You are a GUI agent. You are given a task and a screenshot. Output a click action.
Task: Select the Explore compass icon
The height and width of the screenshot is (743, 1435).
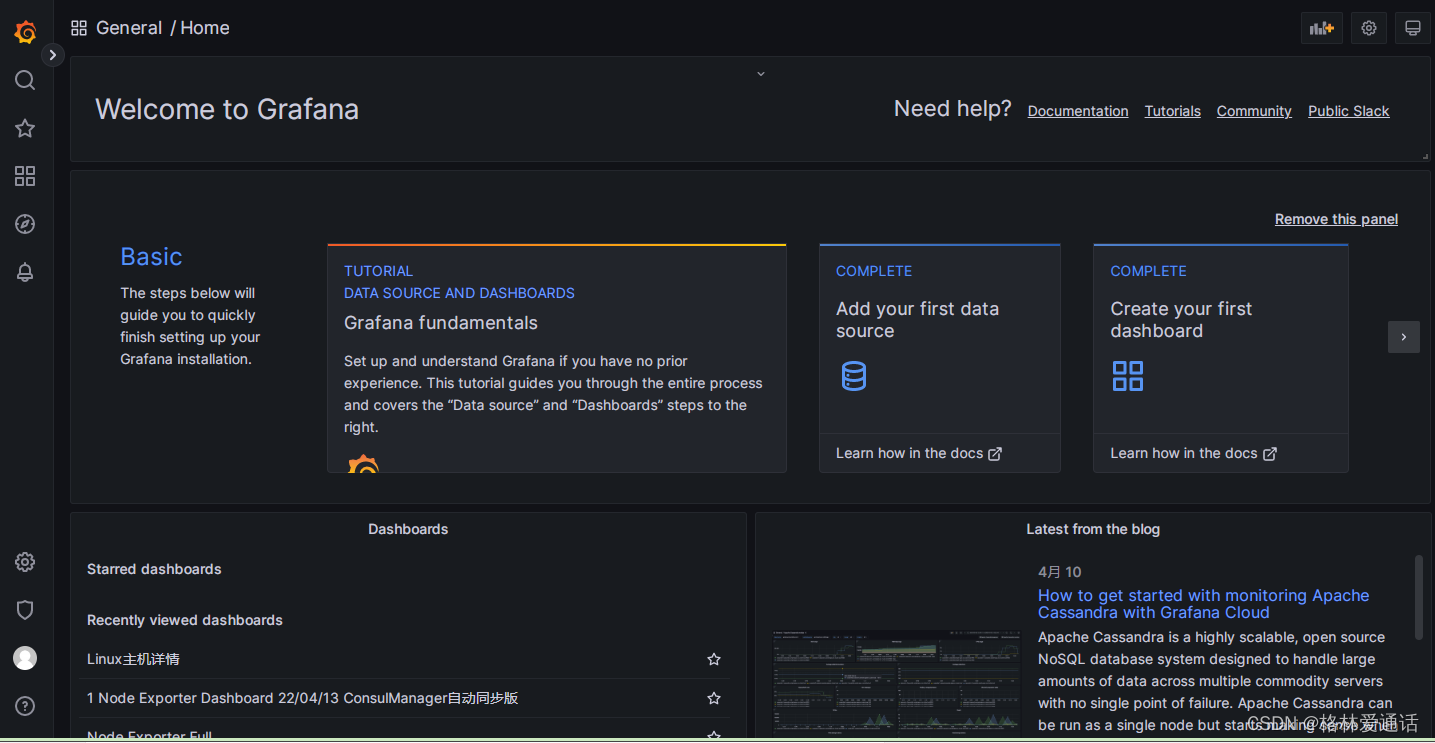pyautogui.click(x=25, y=224)
